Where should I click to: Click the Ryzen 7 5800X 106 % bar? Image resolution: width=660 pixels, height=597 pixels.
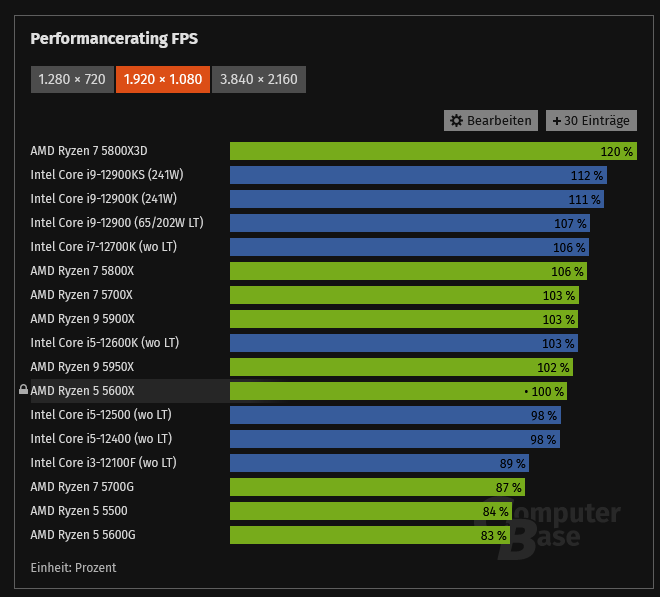pyautogui.click(x=408, y=271)
